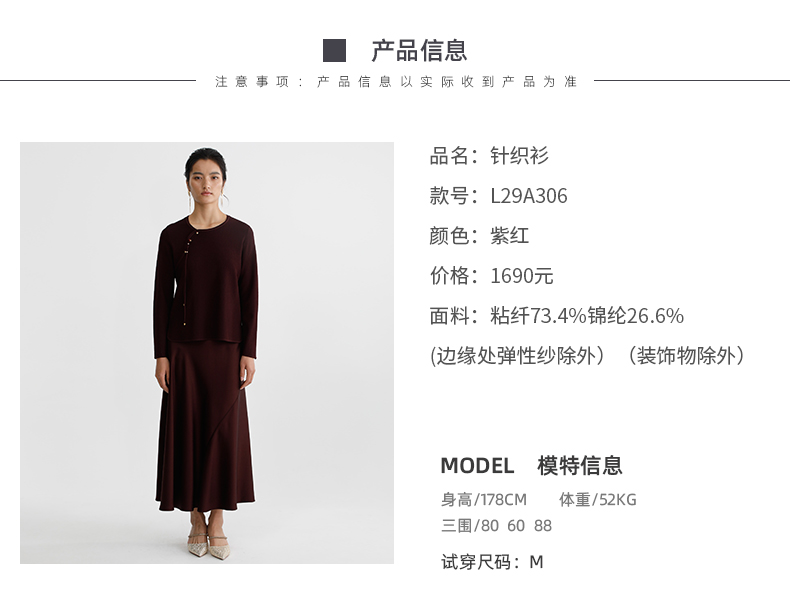Click the try-on size 试穿尺码 M
The width and height of the screenshot is (790, 613).
click(492, 562)
